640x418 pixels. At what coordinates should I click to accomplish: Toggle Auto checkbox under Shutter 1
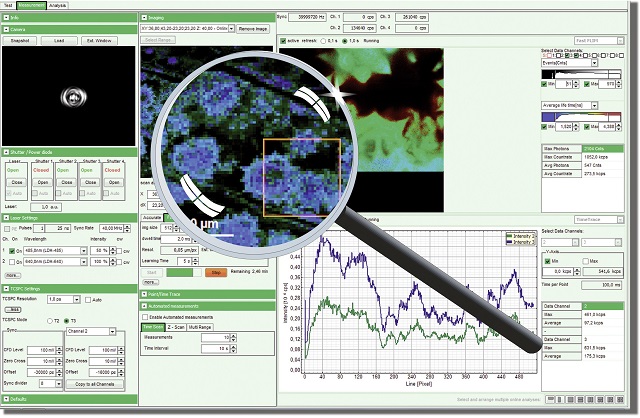36,193
